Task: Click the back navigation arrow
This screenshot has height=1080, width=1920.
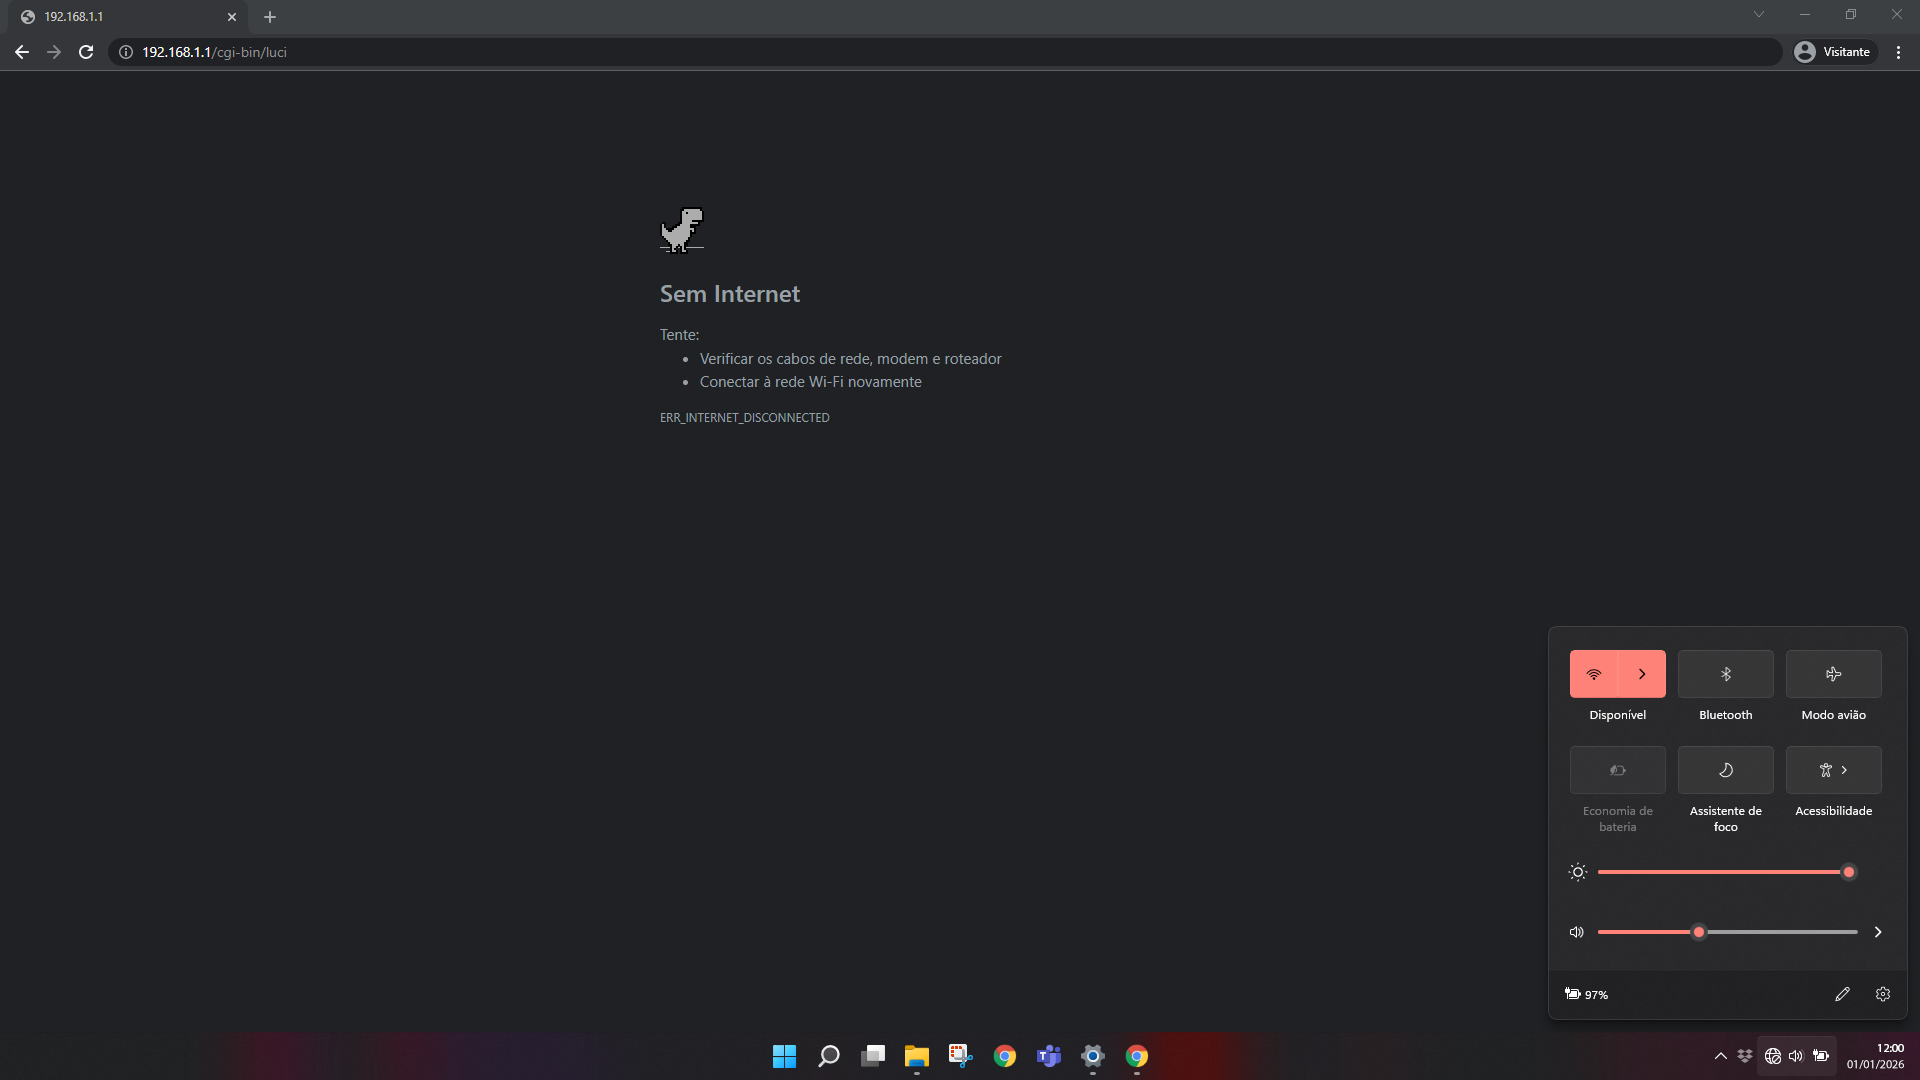Action: pos(22,52)
